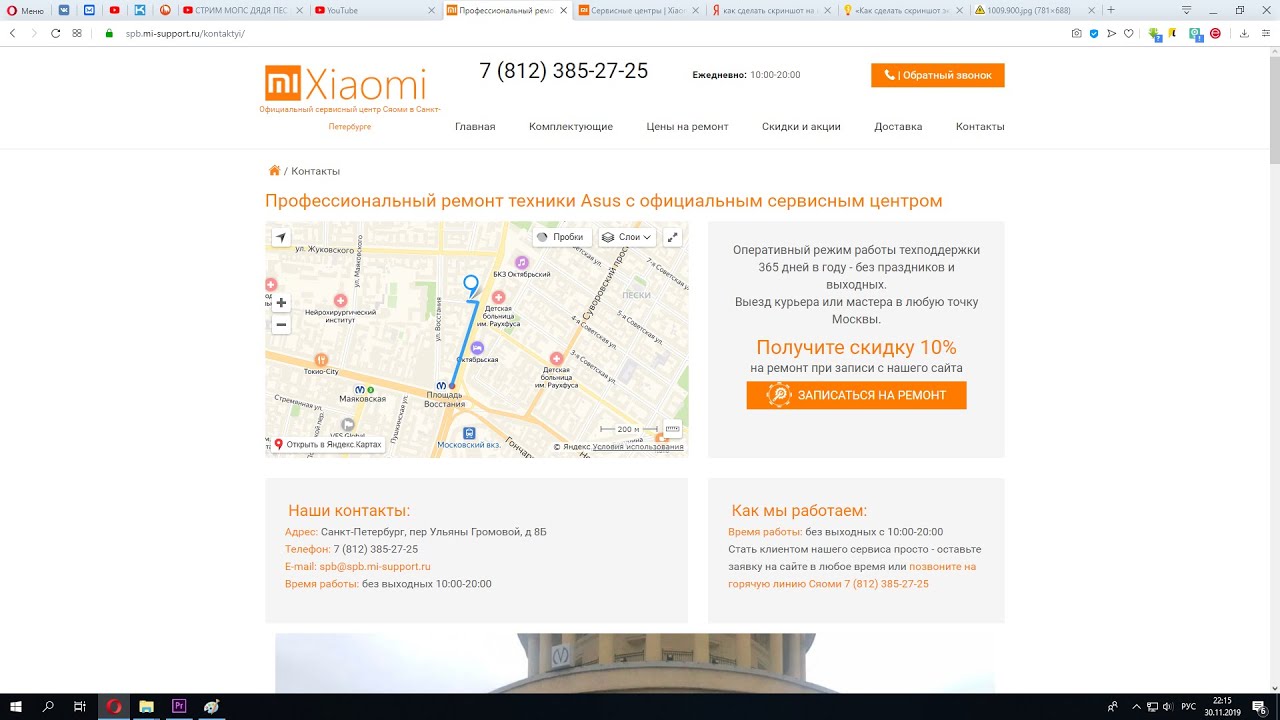Click the spb@spb.mi-support.ru email link

coord(375,566)
